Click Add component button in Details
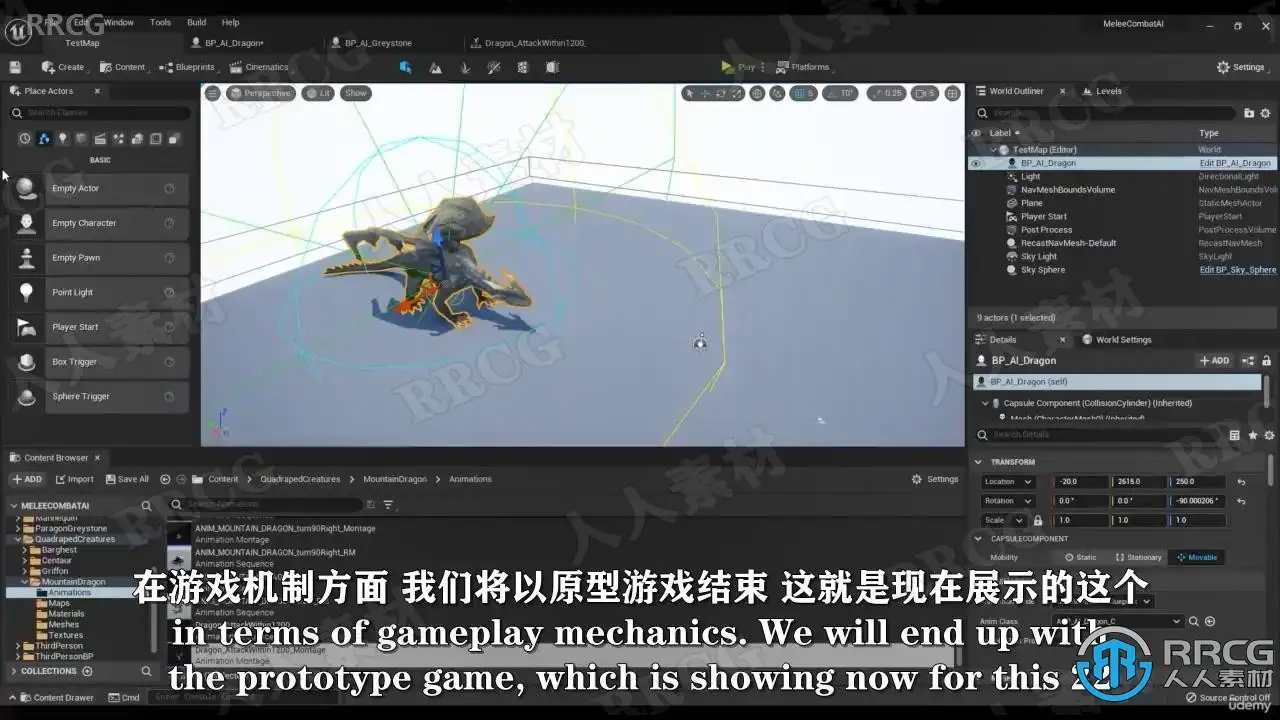 pyautogui.click(x=1215, y=361)
